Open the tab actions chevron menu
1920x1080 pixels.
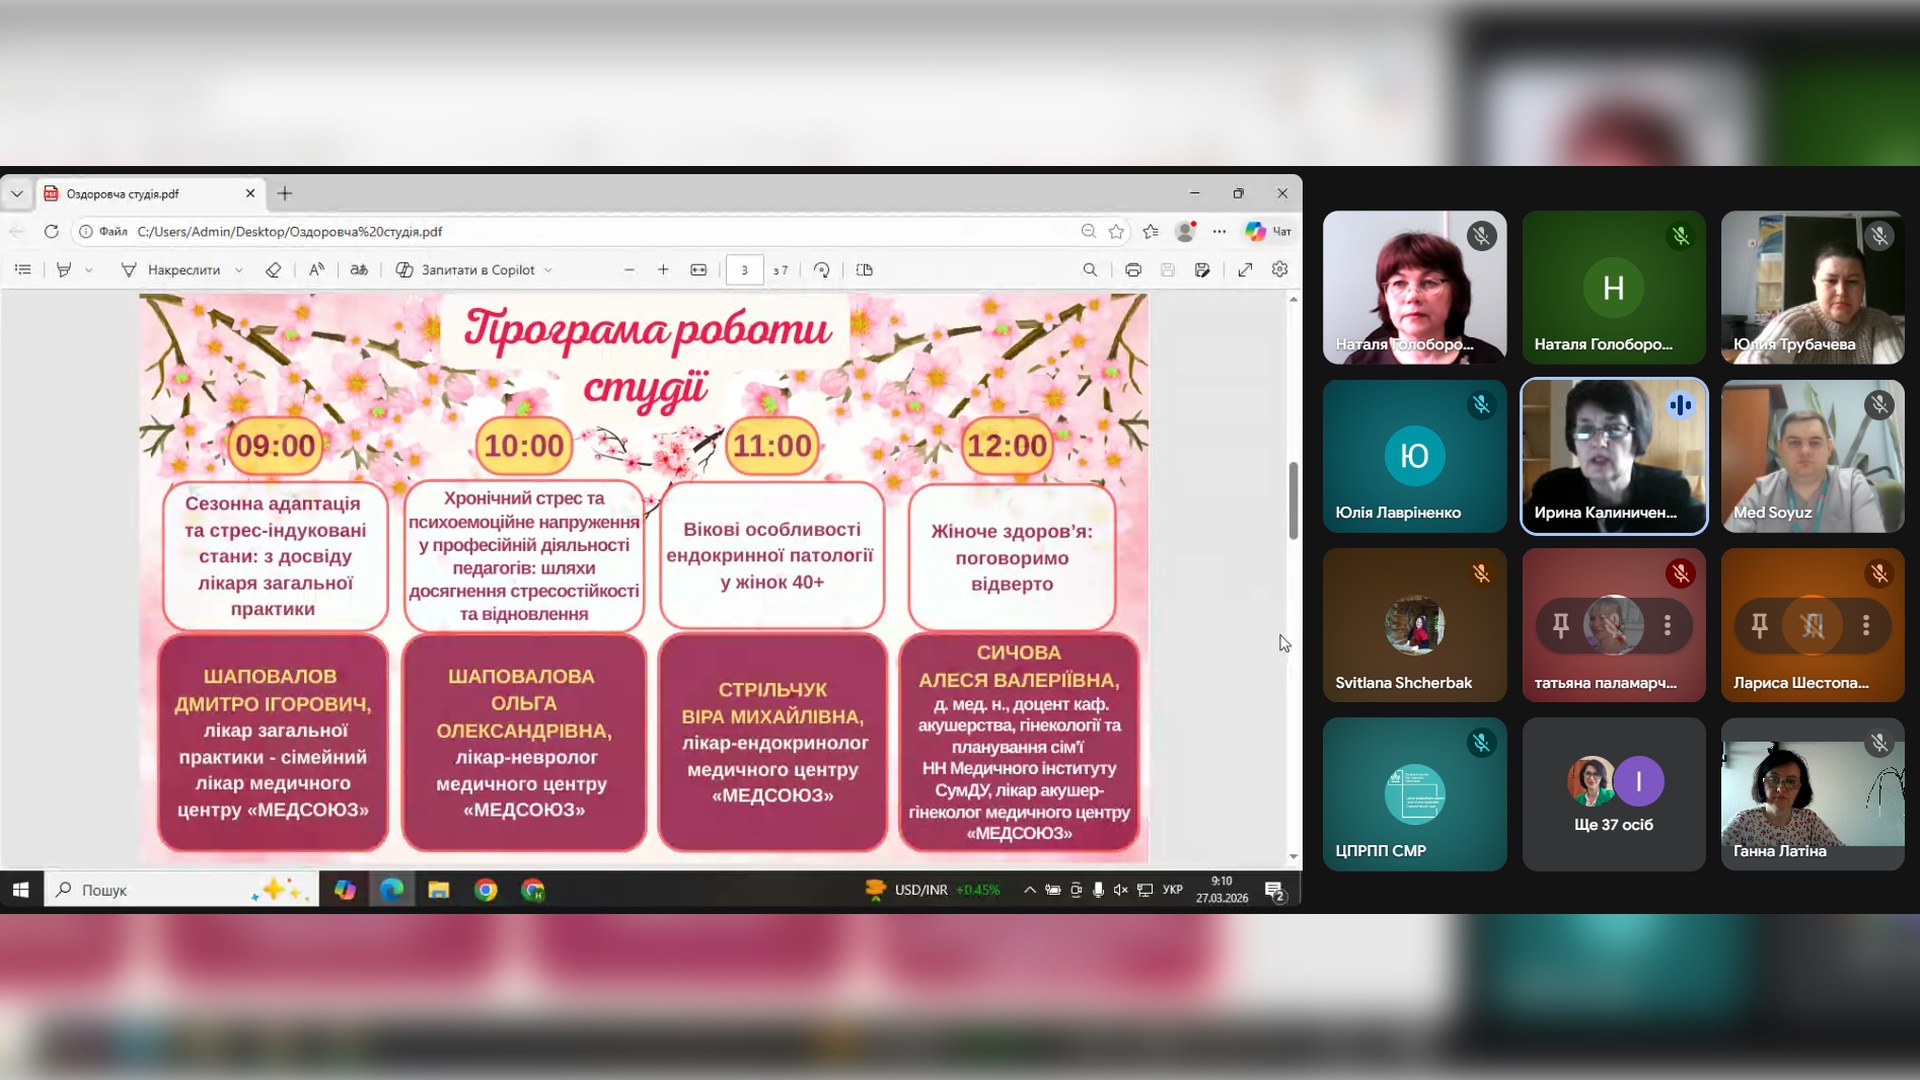tap(17, 194)
